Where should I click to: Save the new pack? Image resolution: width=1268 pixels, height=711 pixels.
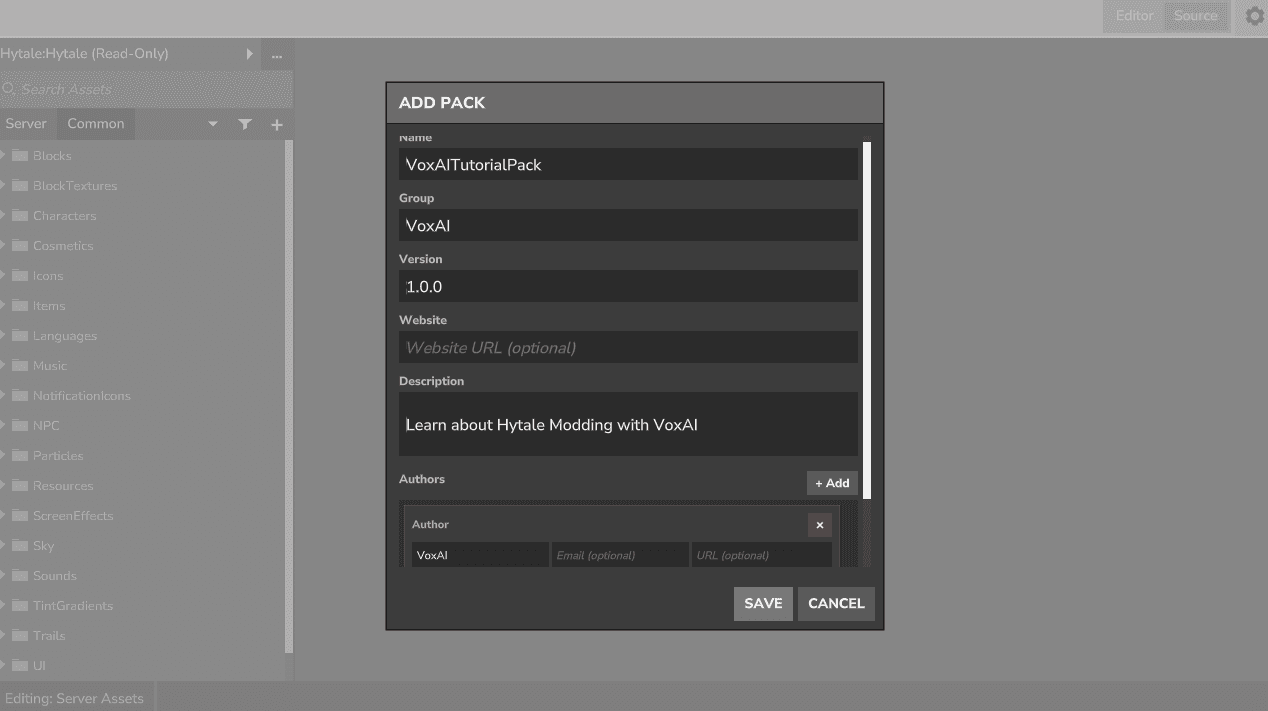click(x=763, y=603)
